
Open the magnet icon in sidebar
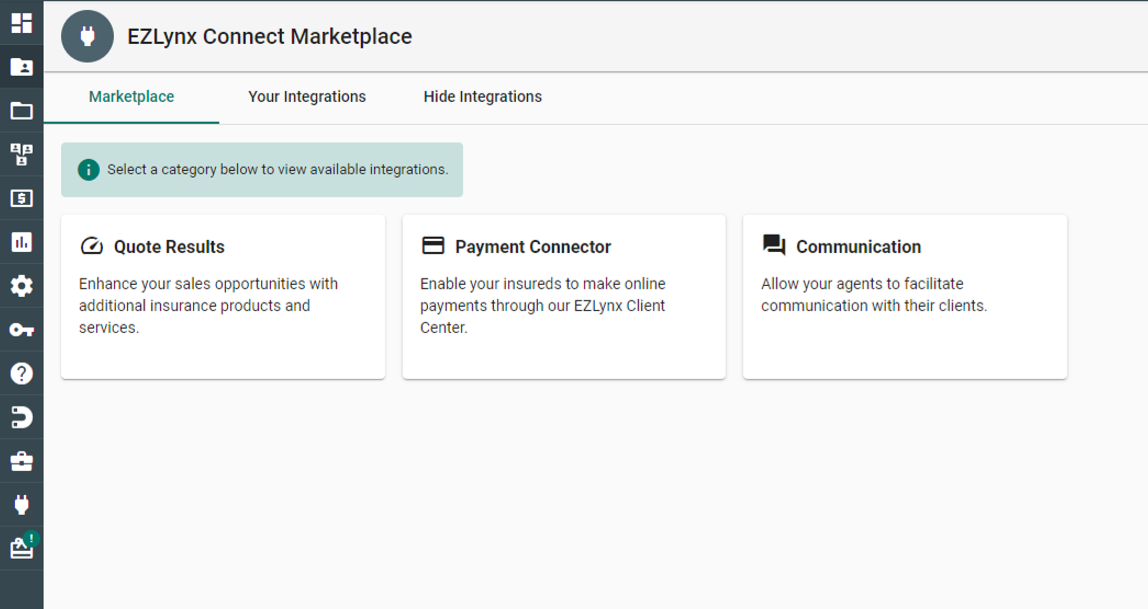pyautogui.click(x=21, y=418)
